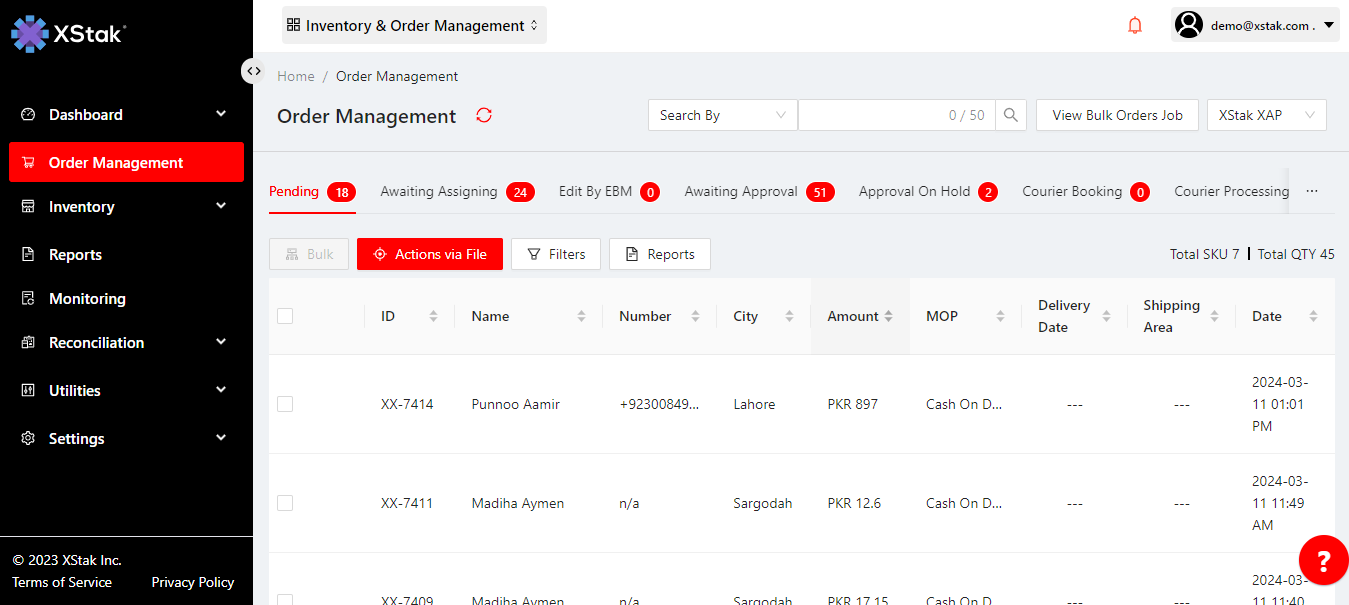Open the red help question mark button
The image size is (1349, 605).
tap(1323, 560)
